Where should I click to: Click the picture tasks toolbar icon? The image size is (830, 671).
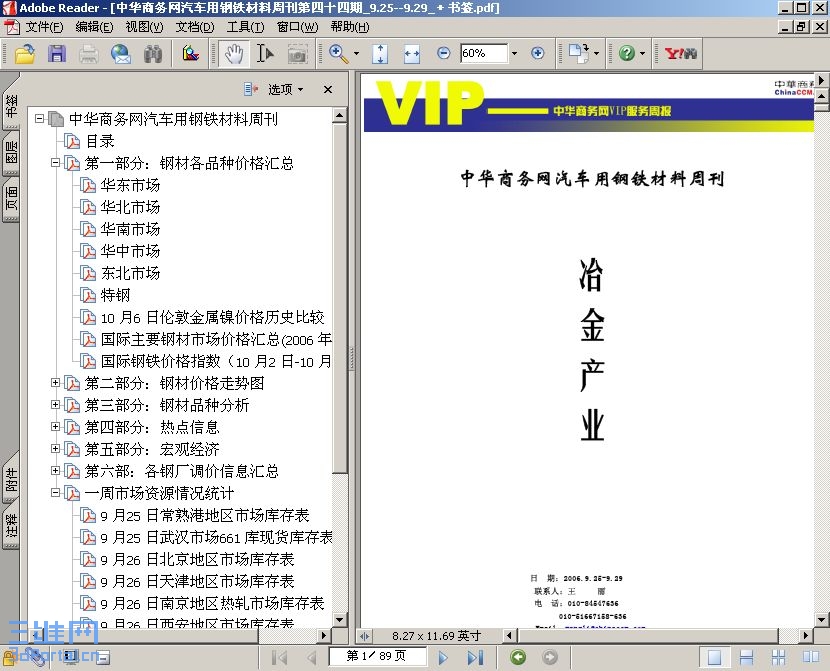[191, 53]
